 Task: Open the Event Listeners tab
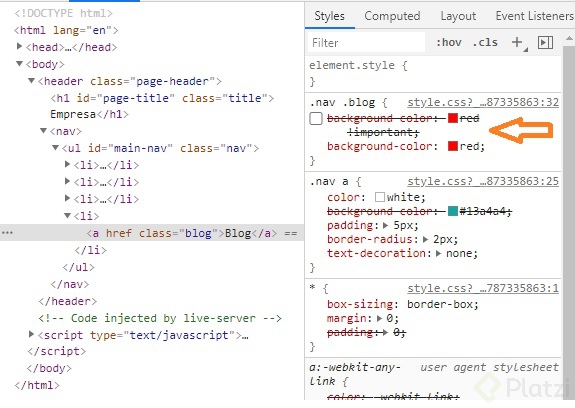[534, 16]
